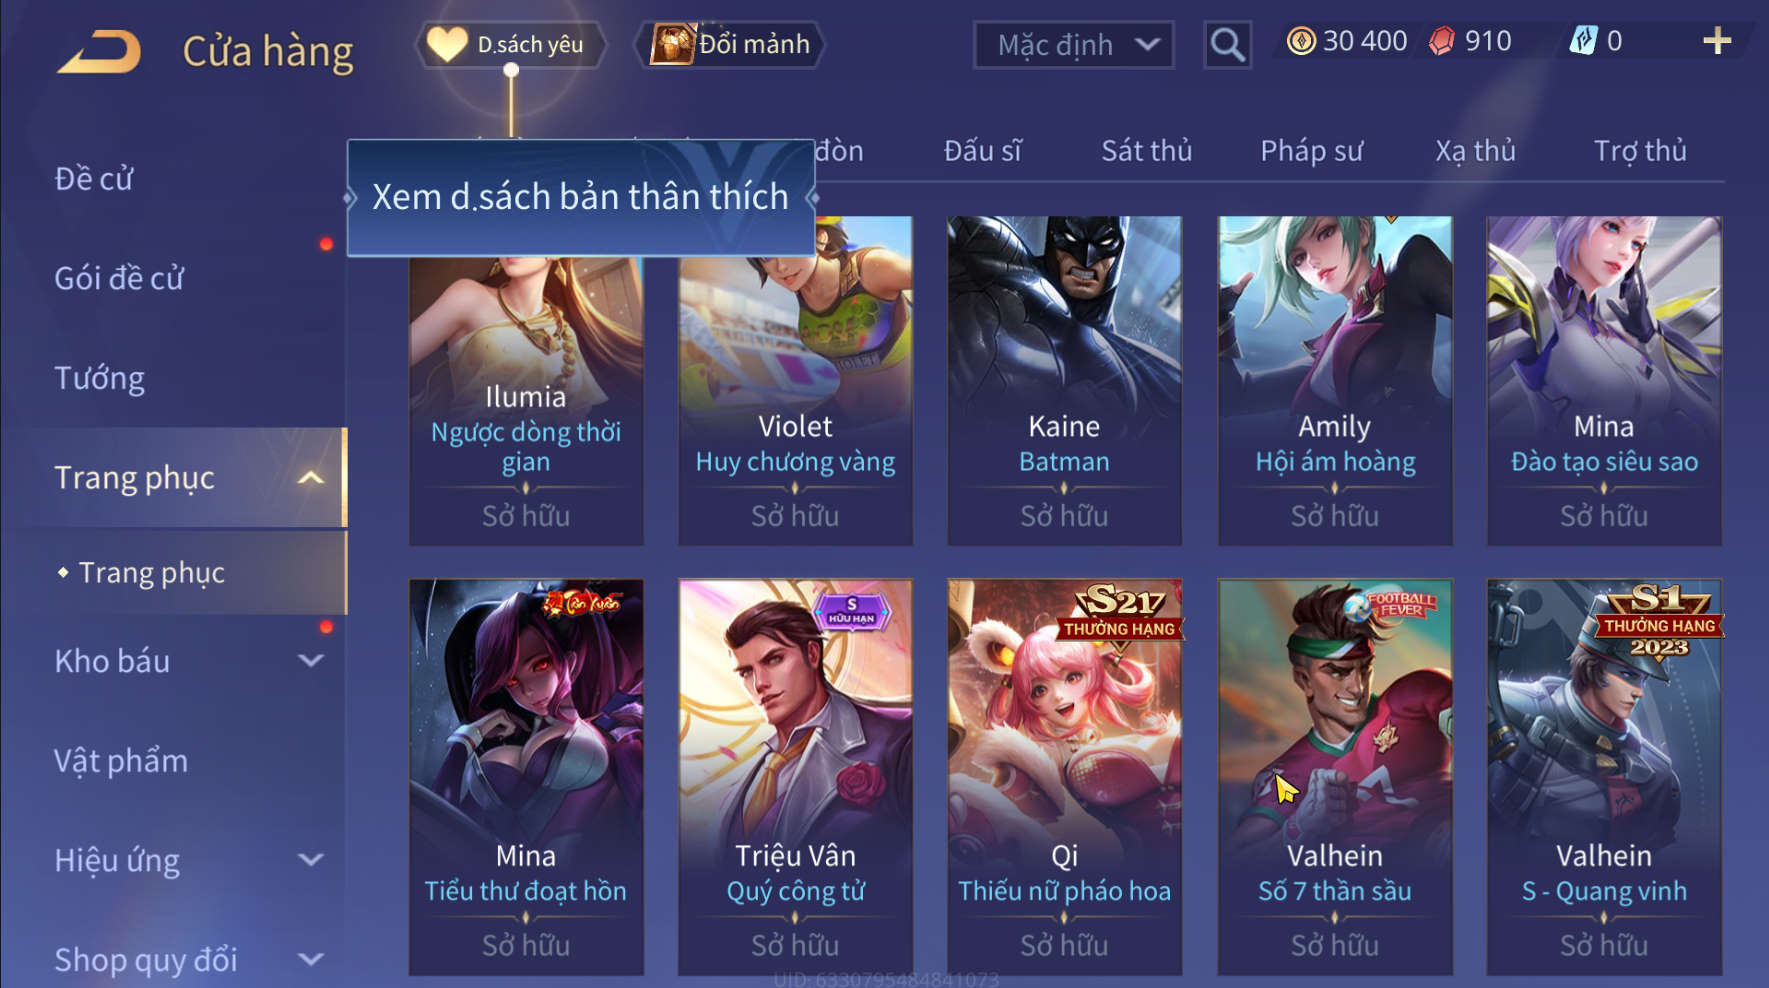Select the Trợ thủ role tab
The image size is (1769, 988).
[x=1640, y=151]
